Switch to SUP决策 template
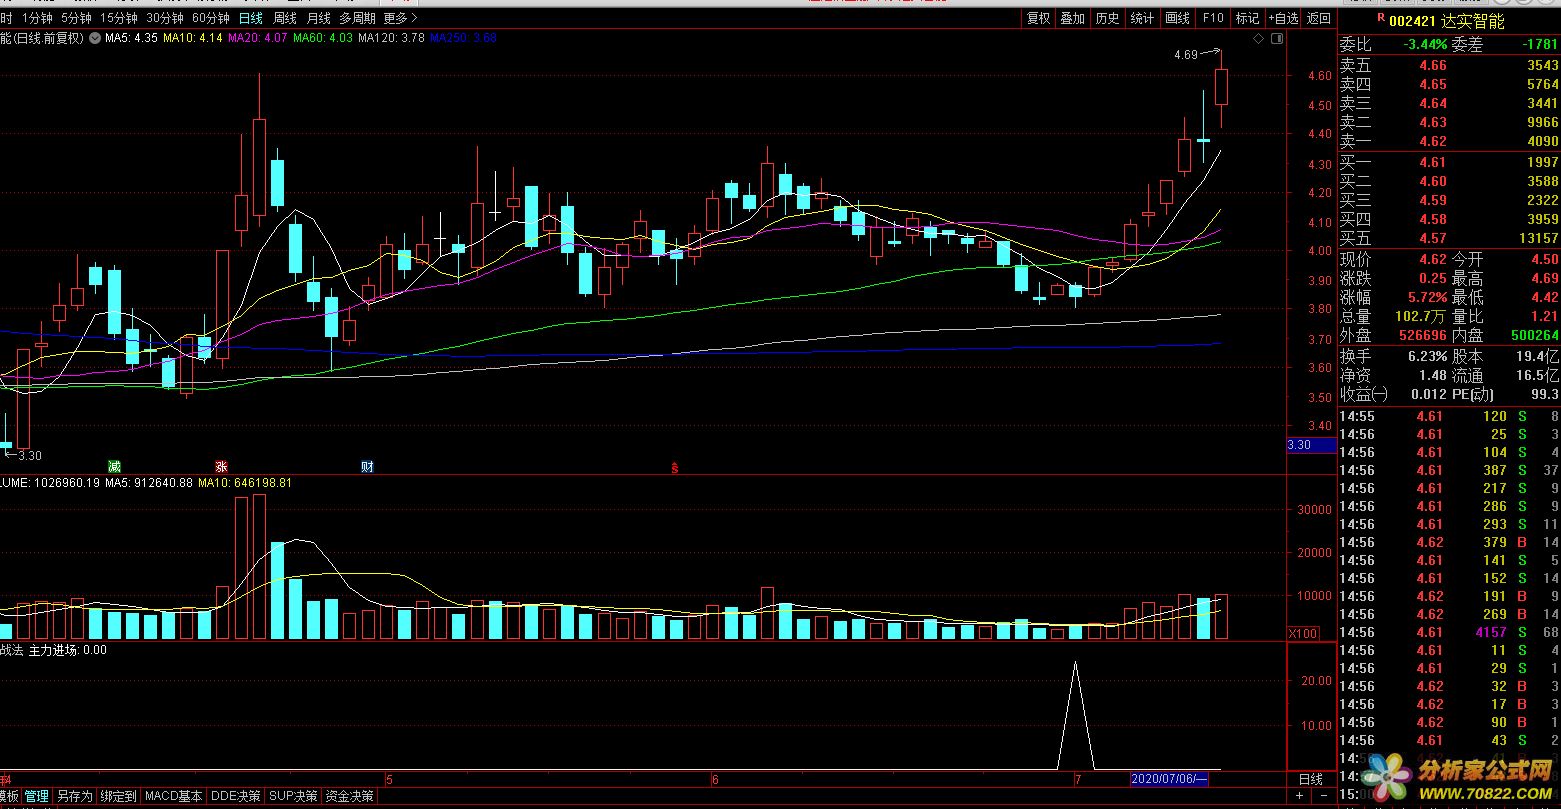Screen dimensions: 1561x809 coord(293,796)
